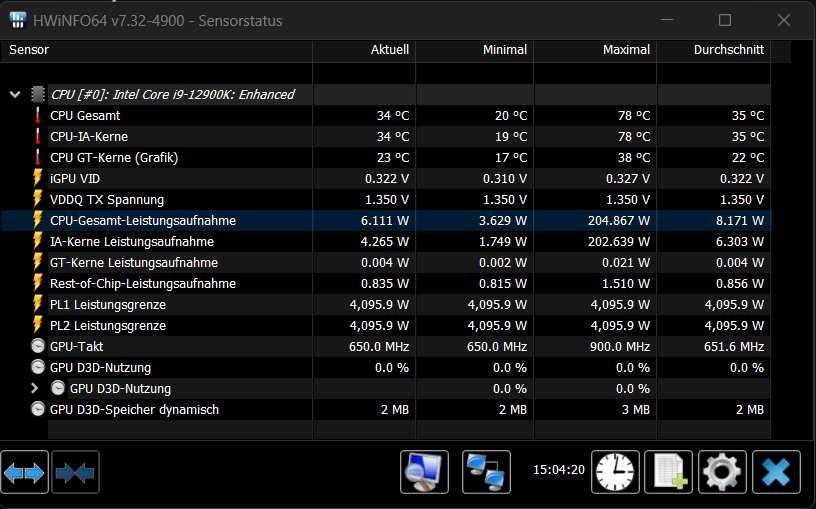This screenshot has height=509, width=816.
Task: Click the thermometer icon beside CPU-IA-Kerne
Action: pos(37,136)
